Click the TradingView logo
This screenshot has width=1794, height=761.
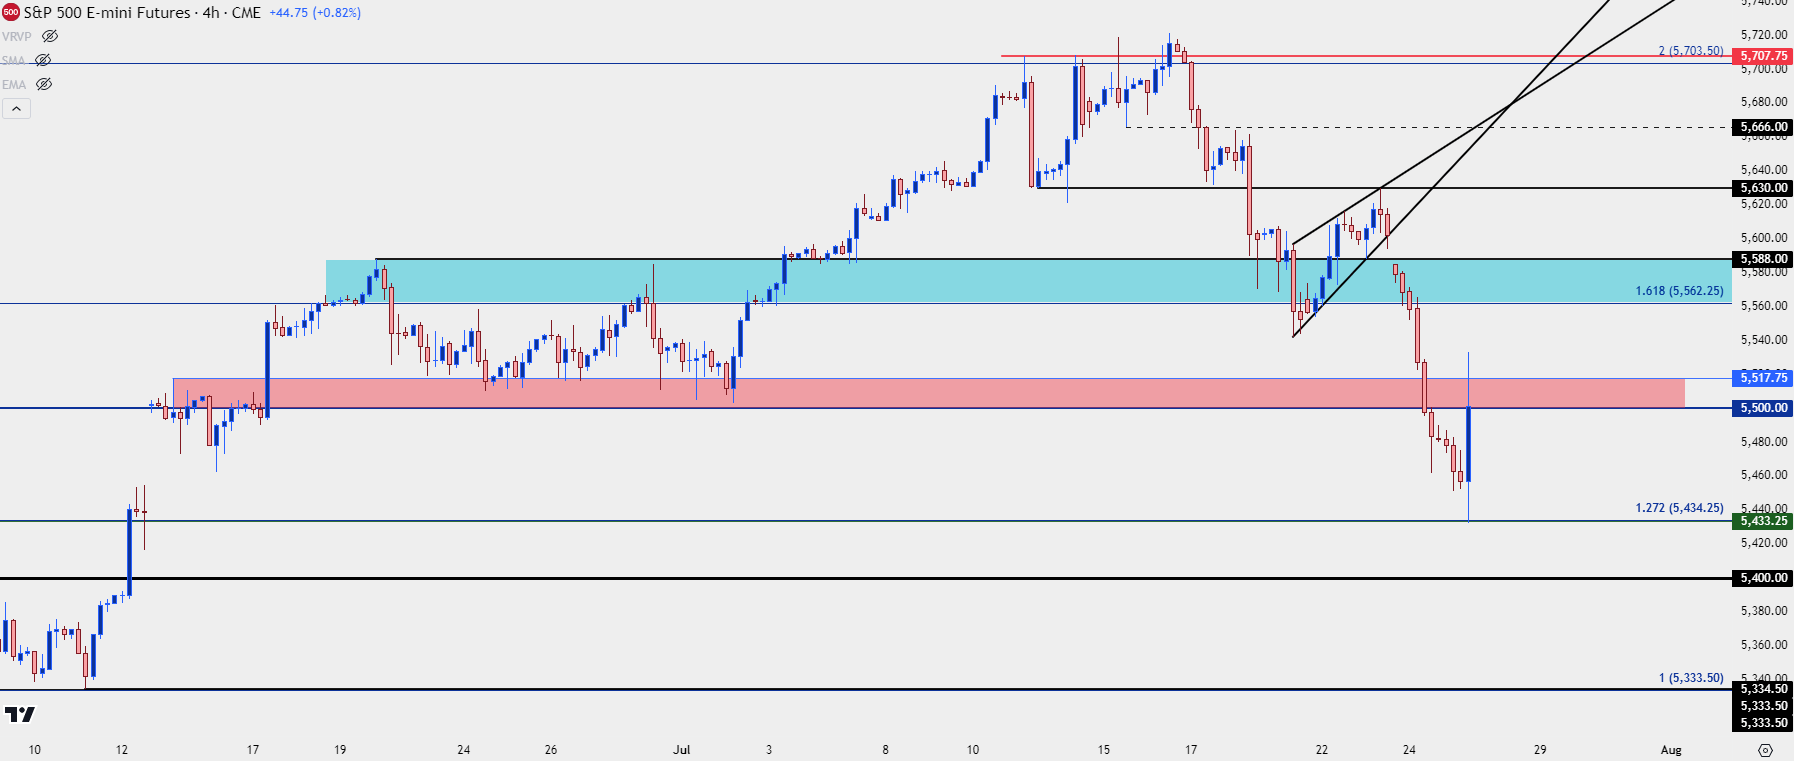pos(20,714)
